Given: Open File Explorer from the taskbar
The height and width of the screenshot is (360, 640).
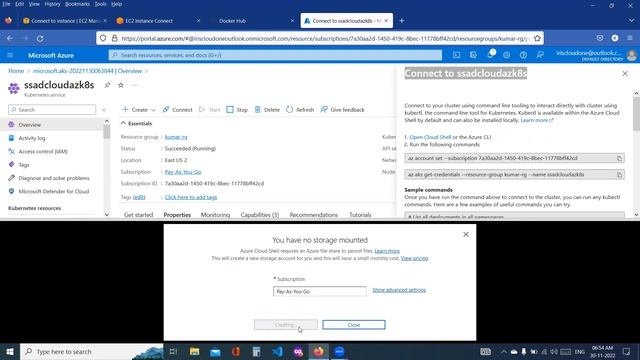Looking at the screenshot, I should tap(194, 351).
